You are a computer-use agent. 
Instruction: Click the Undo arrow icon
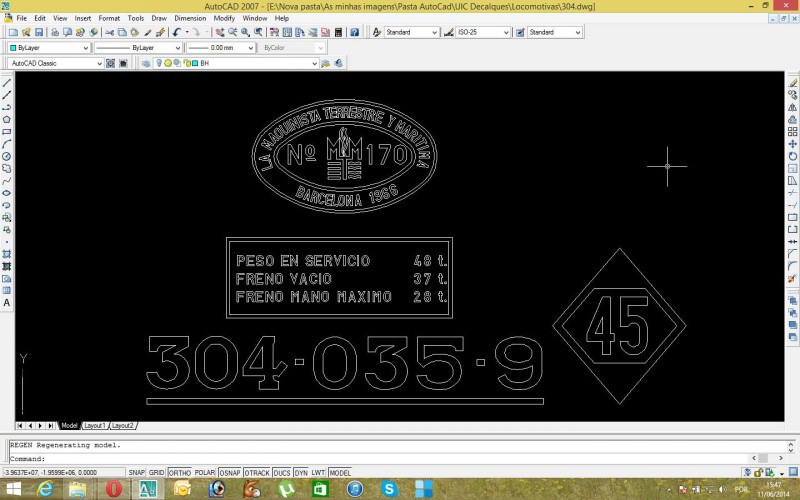pos(177,32)
